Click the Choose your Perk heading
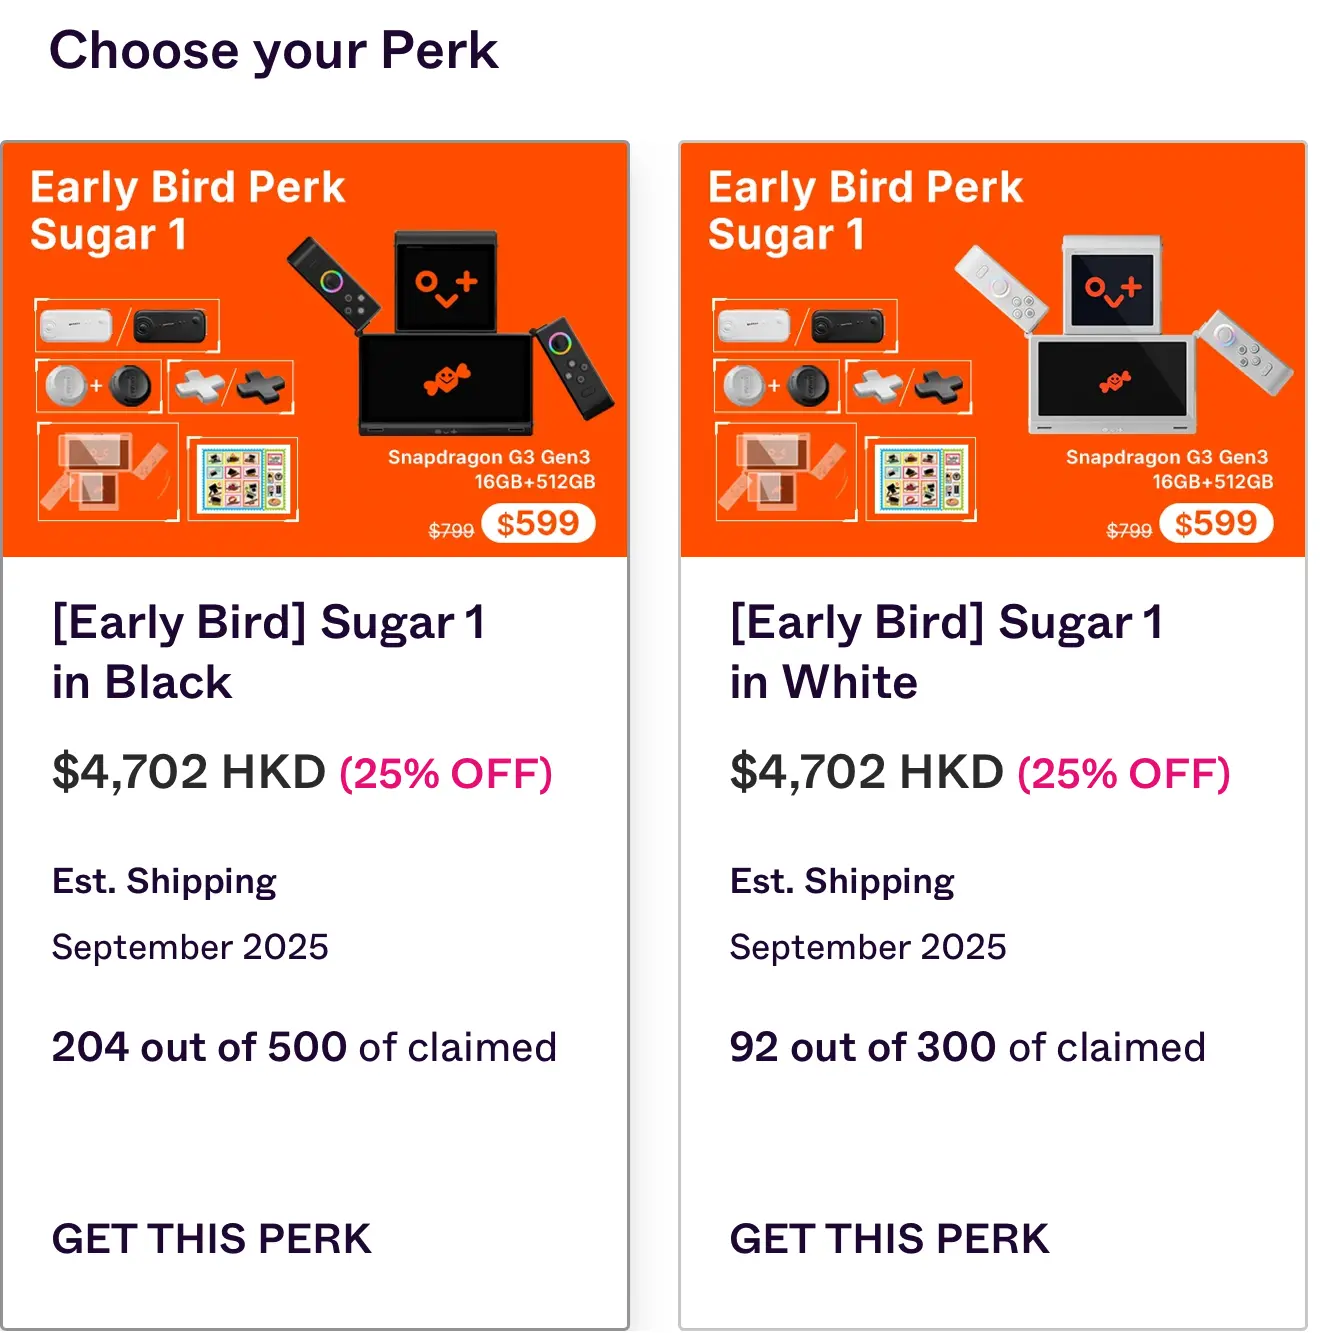 click(x=273, y=51)
